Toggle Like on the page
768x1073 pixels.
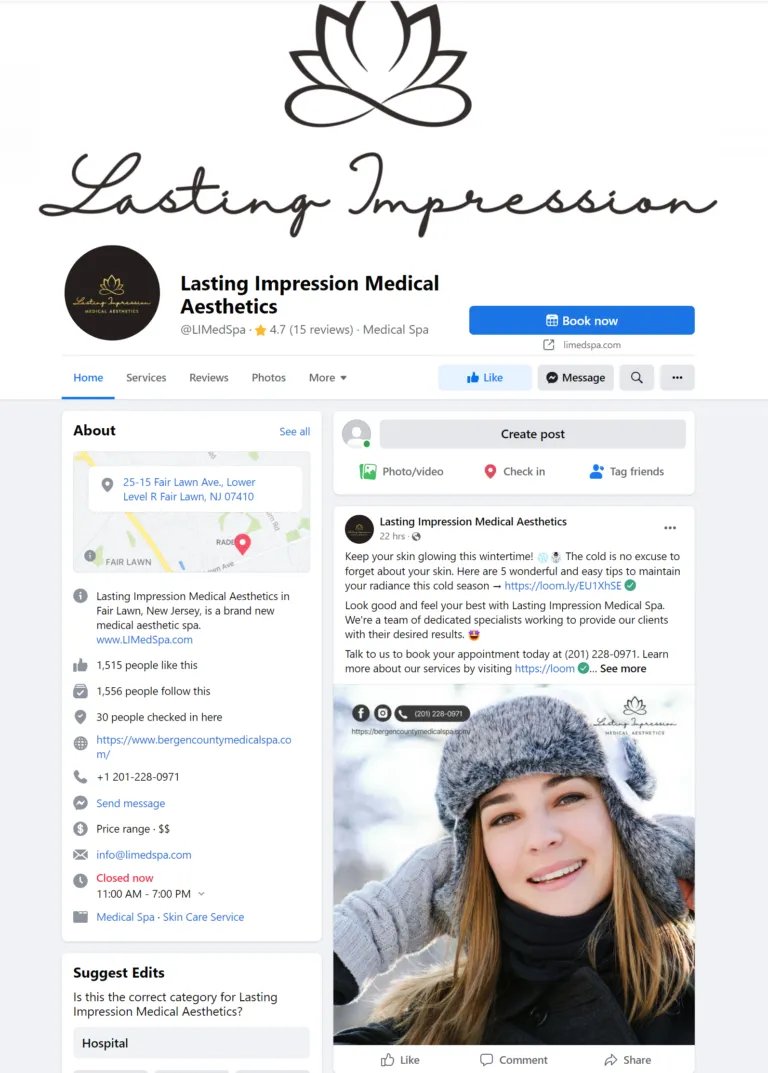485,378
